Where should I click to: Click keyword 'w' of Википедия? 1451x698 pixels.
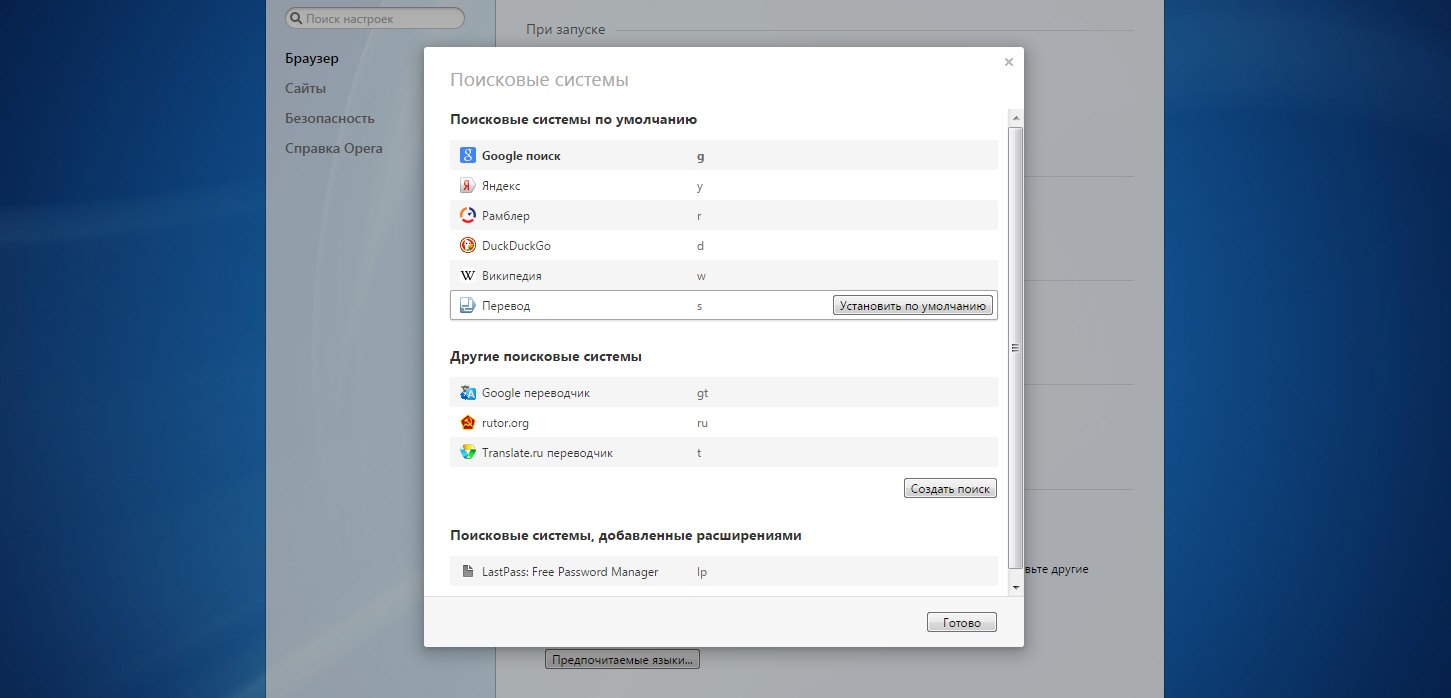[701, 276]
